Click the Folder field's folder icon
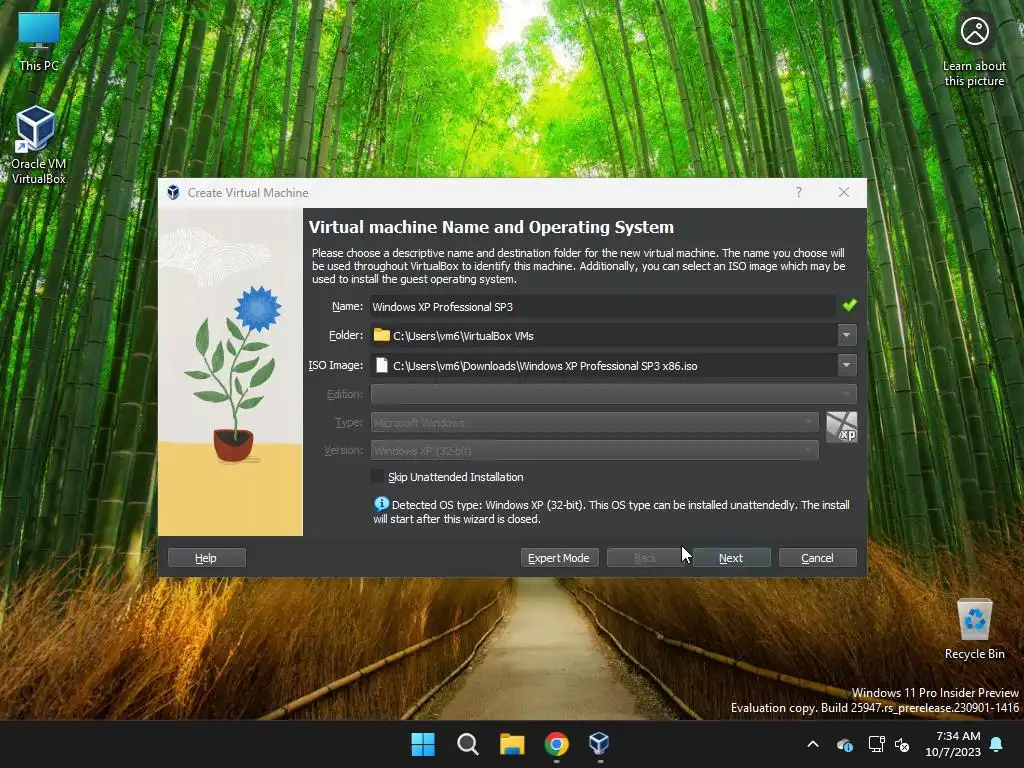Image resolution: width=1024 pixels, height=768 pixels. (381, 335)
